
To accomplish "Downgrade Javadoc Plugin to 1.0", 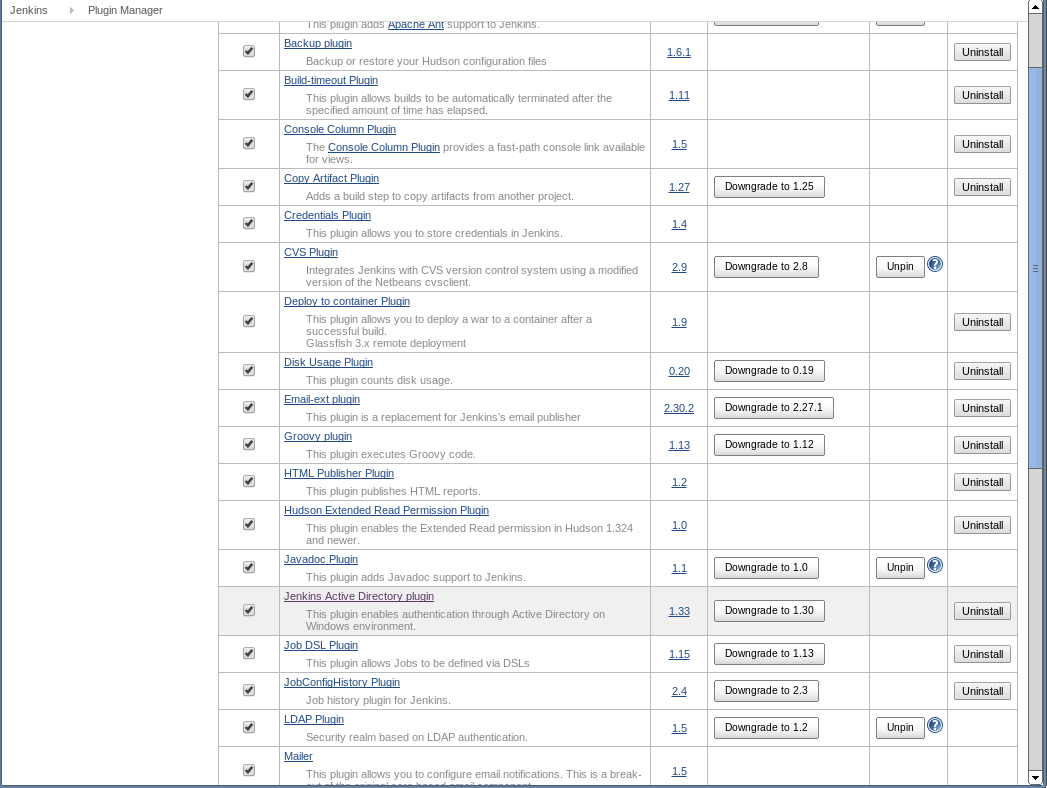I will [767, 568].
